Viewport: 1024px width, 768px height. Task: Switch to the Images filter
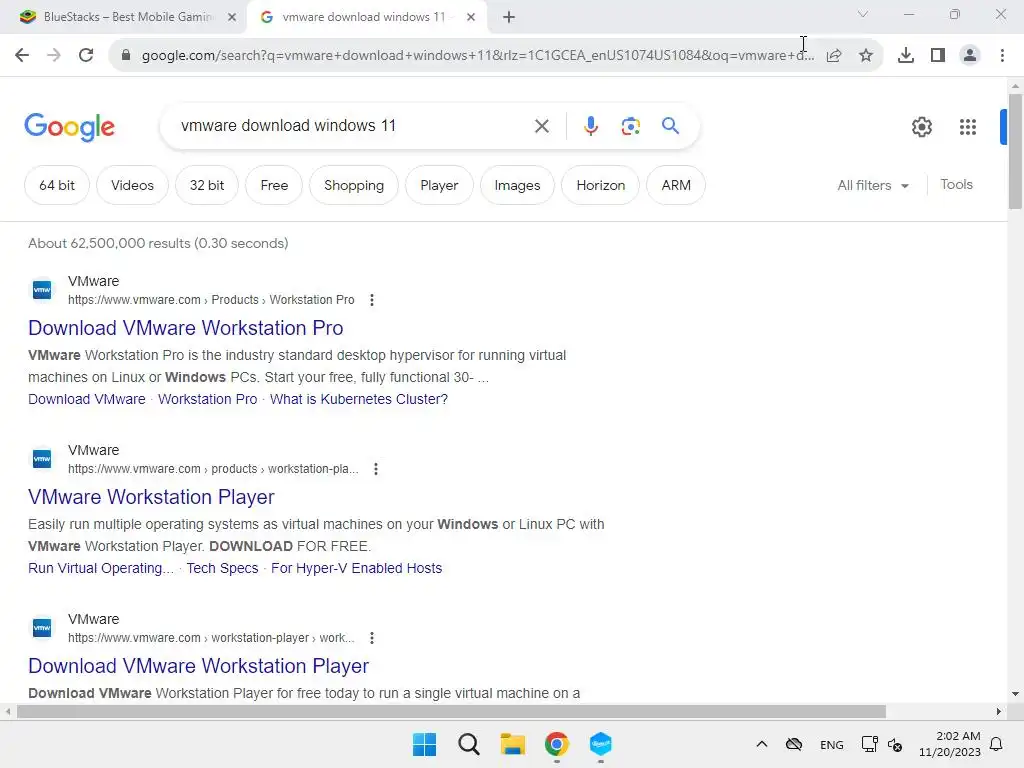coord(517,185)
